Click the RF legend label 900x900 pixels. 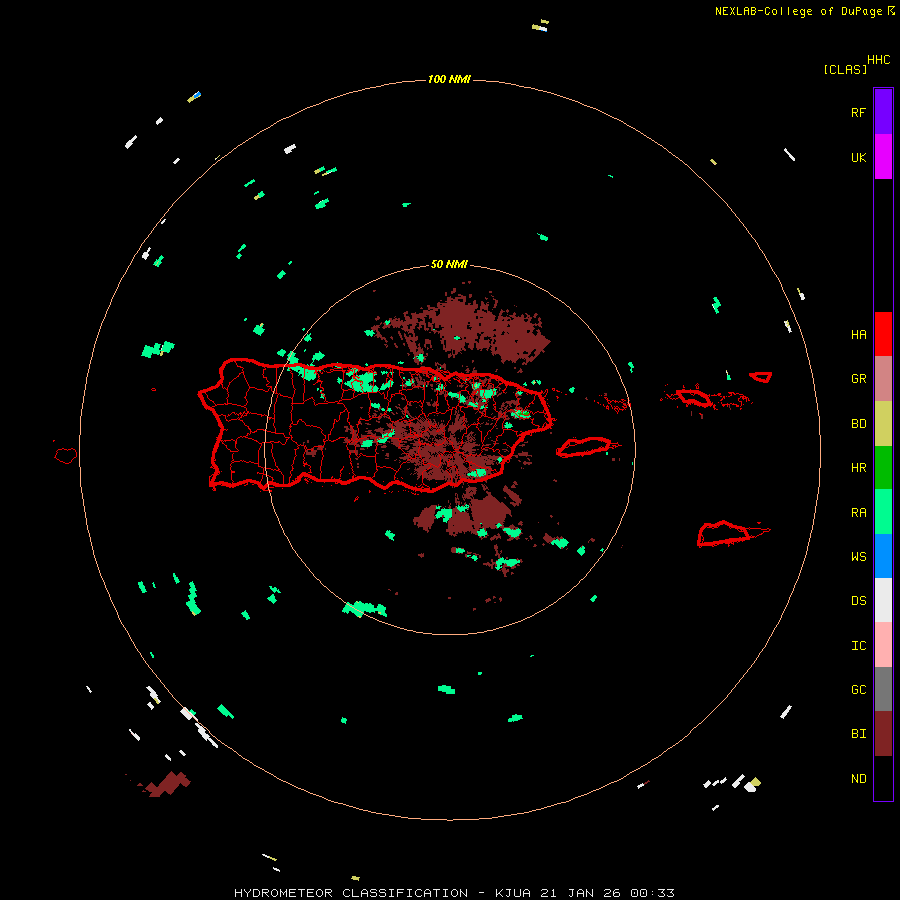858,112
